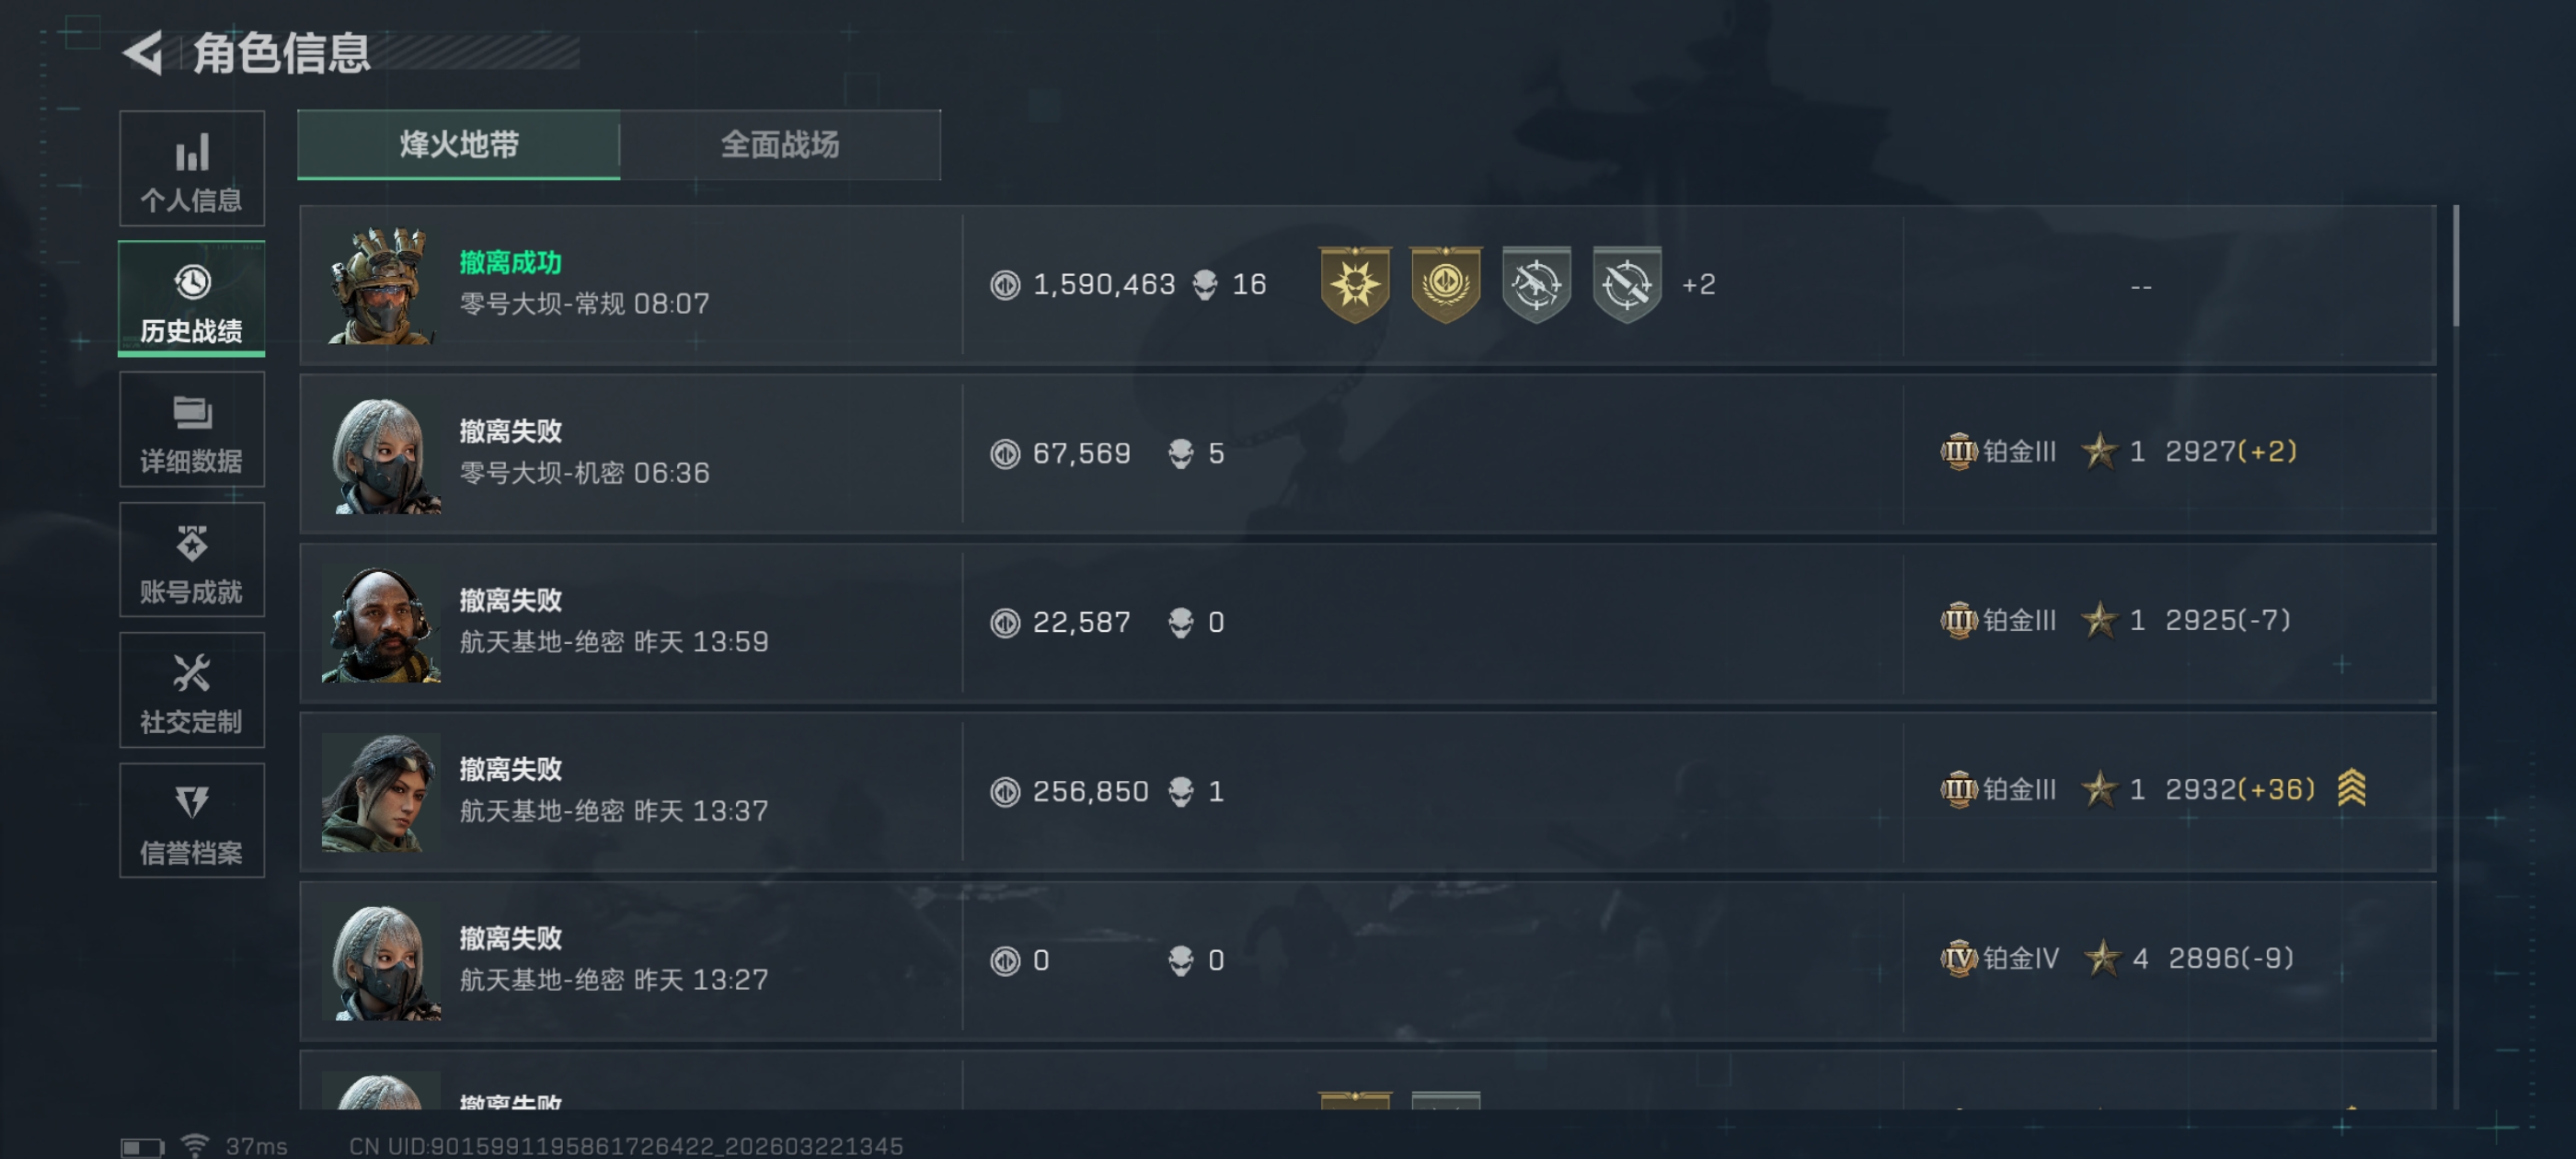This screenshot has width=2576, height=1159.
Task: Switch to the 烽火地带 tab
Action: pyautogui.click(x=459, y=144)
